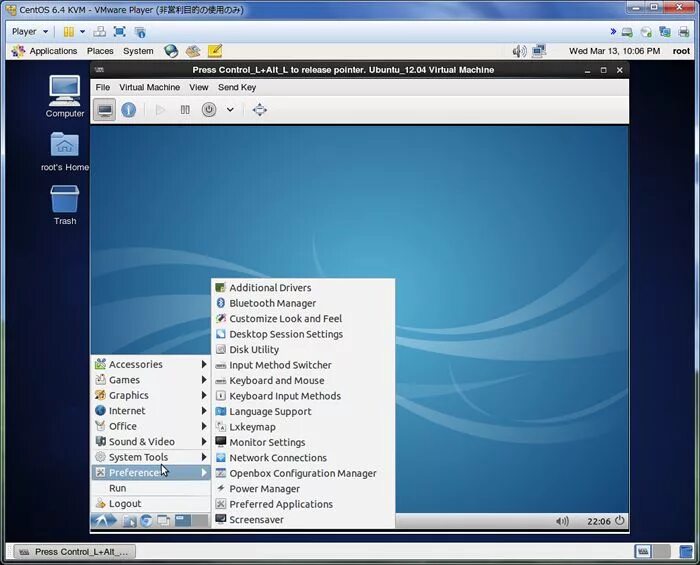The width and height of the screenshot is (700, 565).
Task: Expand Internet submenu
Action: (151, 411)
